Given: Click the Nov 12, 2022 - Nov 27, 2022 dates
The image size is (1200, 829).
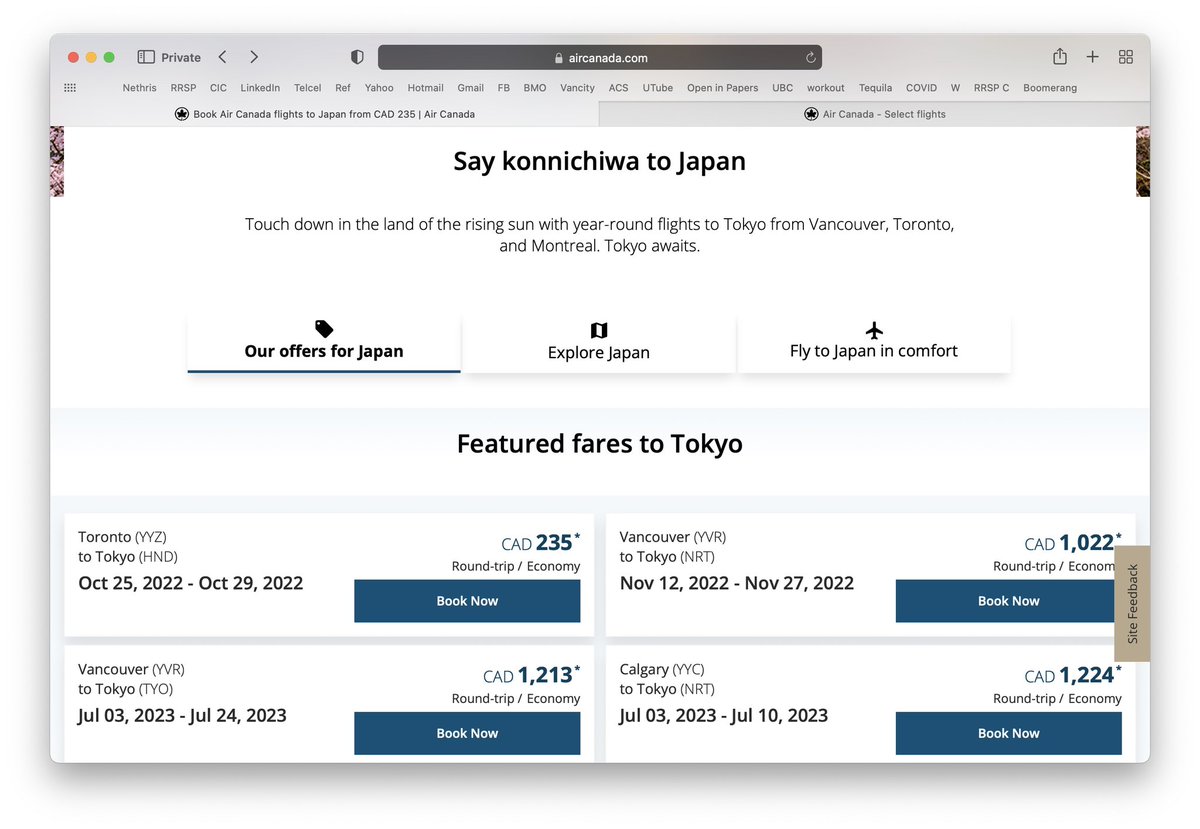Looking at the screenshot, I should [737, 583].
